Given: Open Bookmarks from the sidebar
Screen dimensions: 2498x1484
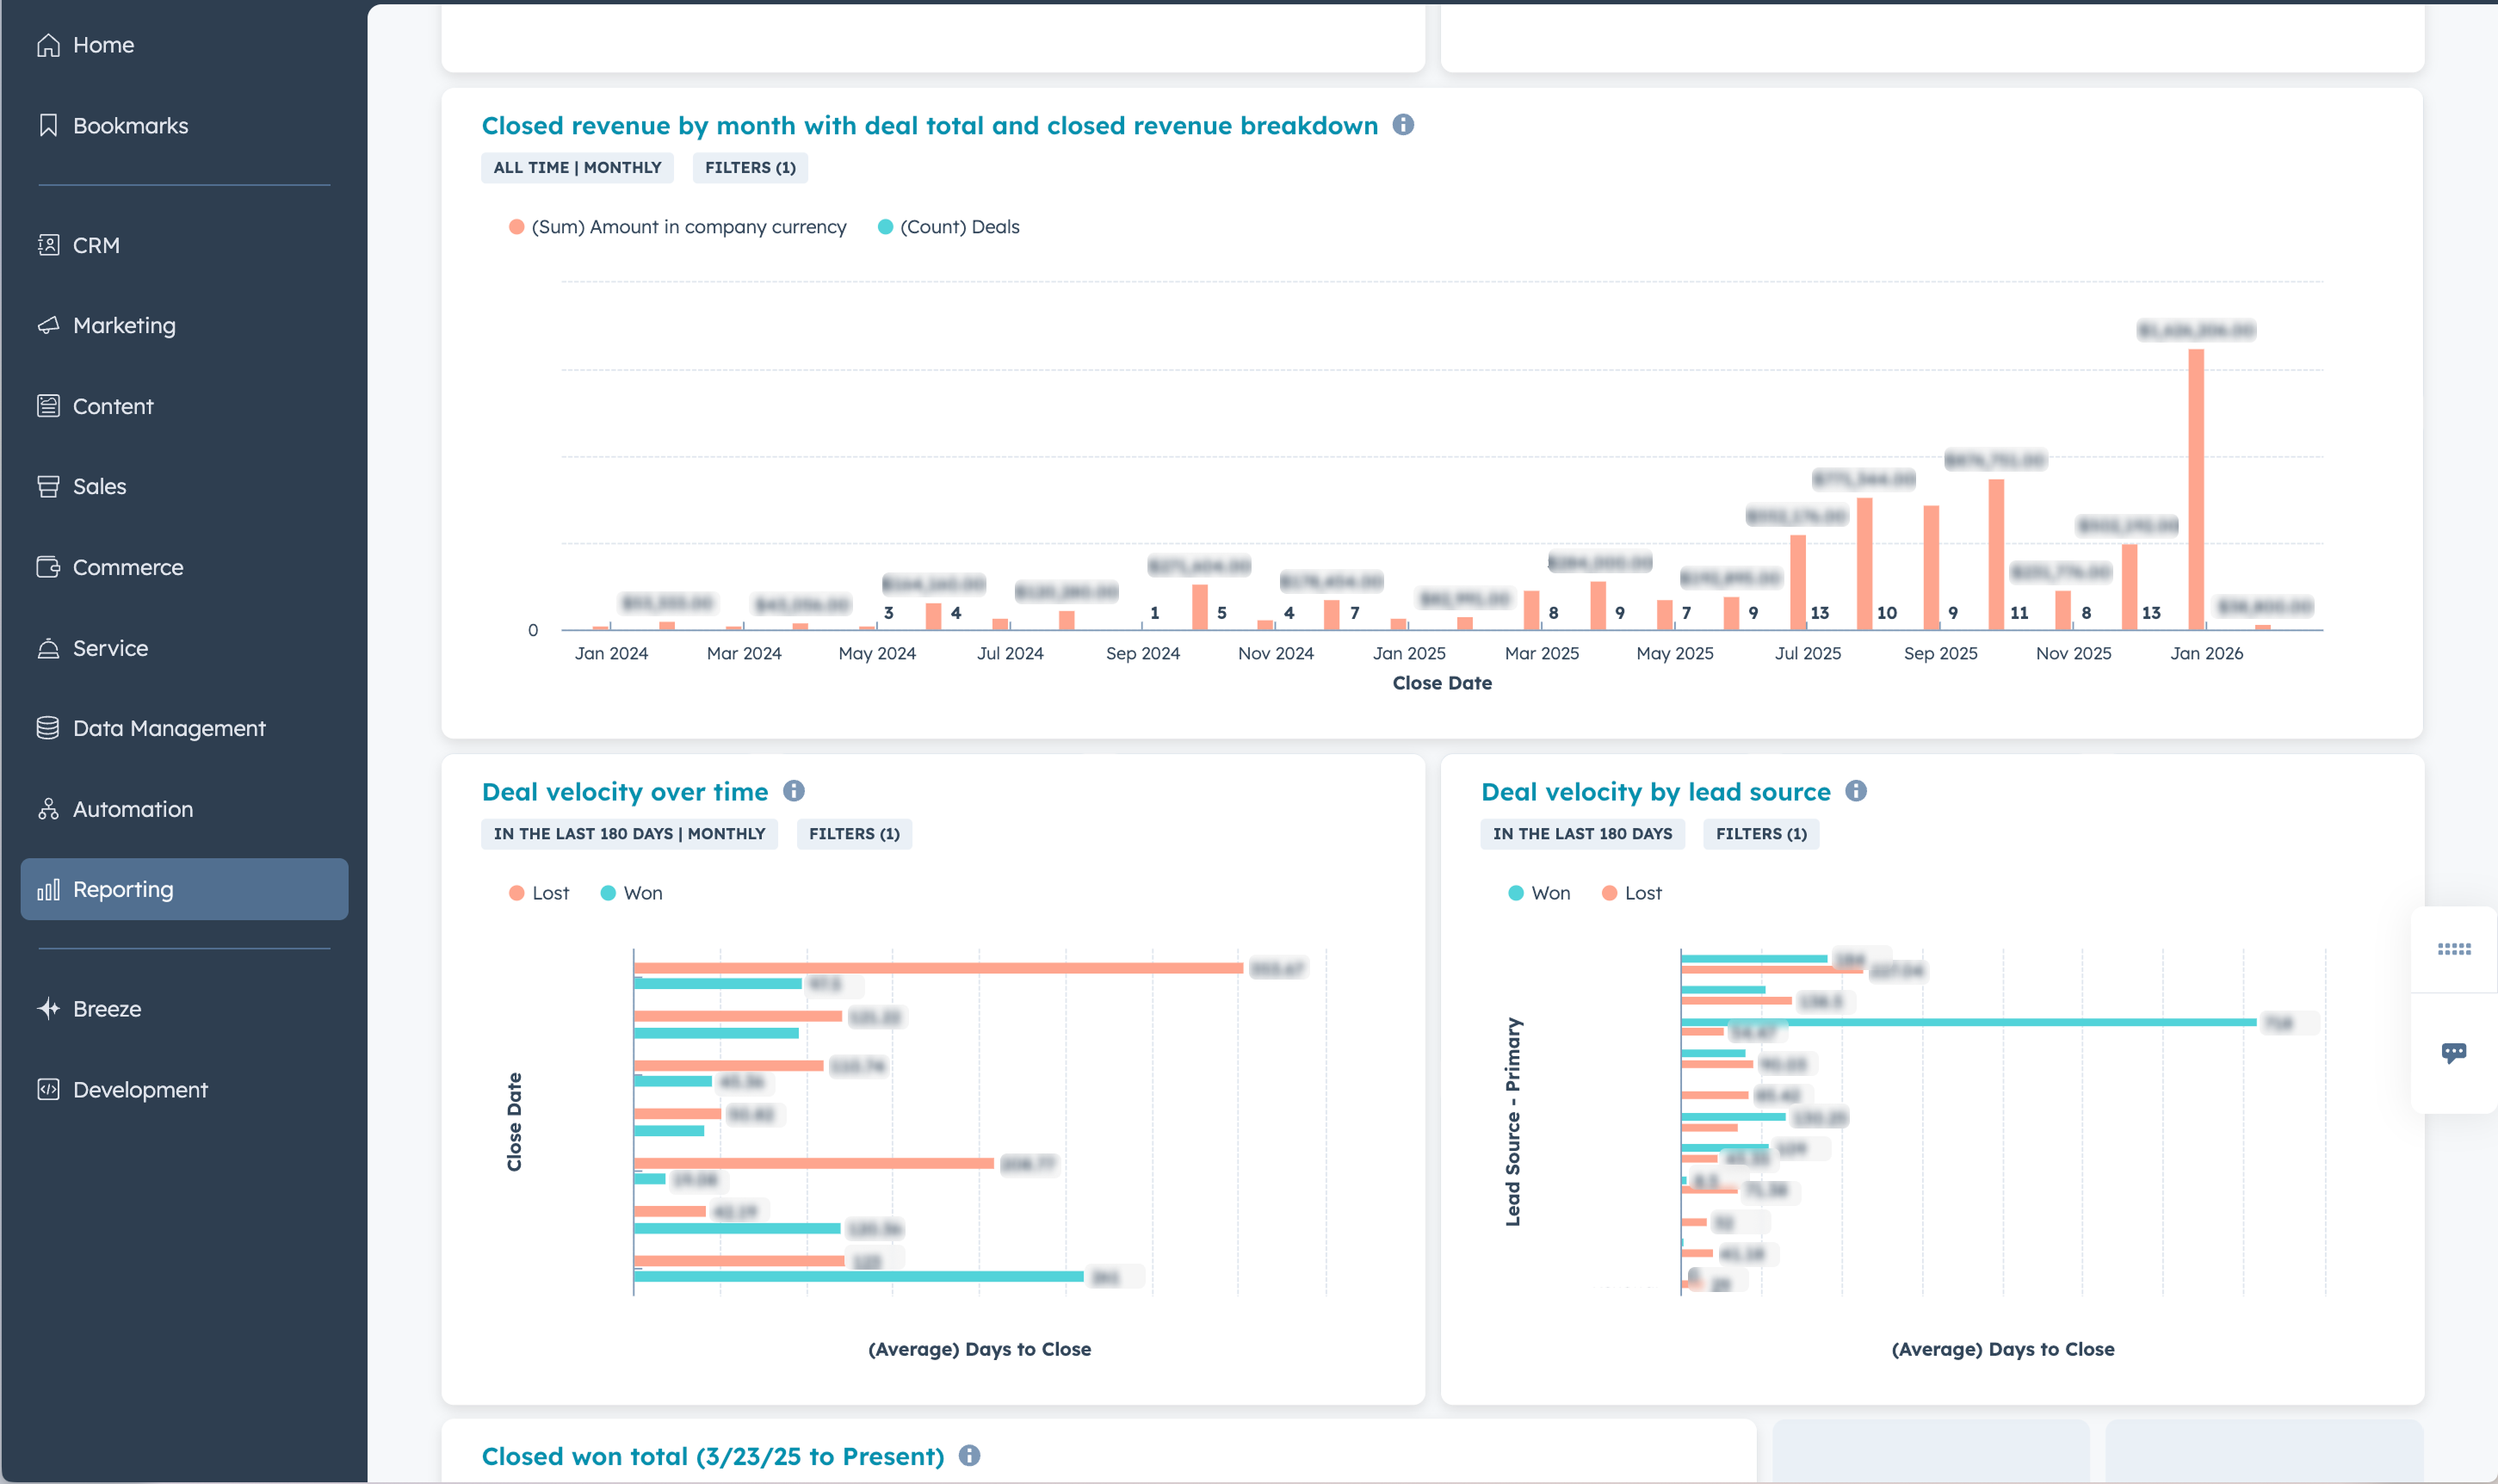Looking at the screenshot, I should tap(130, 126).
